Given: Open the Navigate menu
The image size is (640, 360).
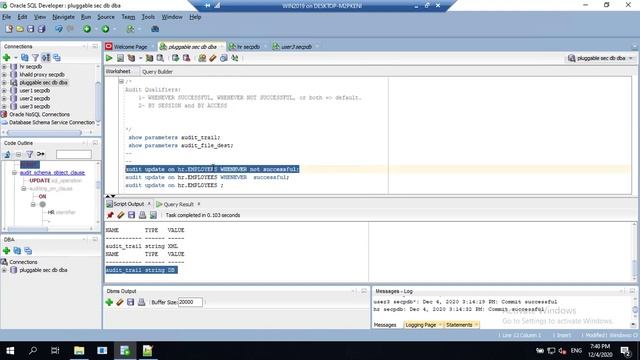Looking at the screenshot, I should click(x=63, y=17).
